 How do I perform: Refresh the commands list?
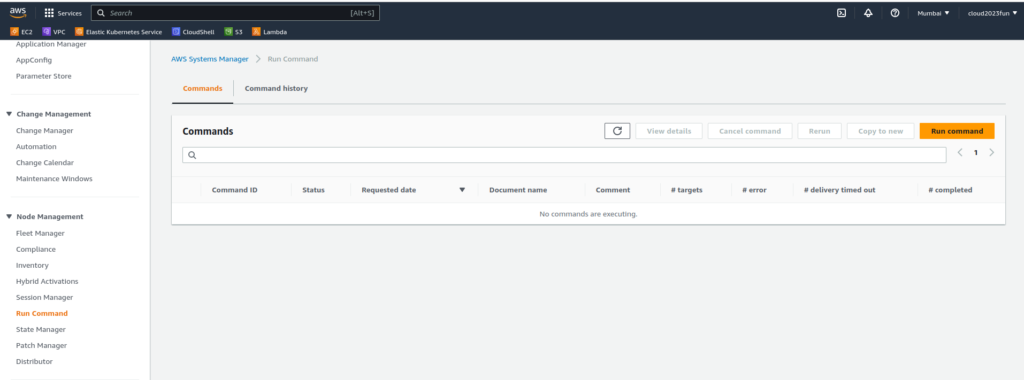[617, 131]
